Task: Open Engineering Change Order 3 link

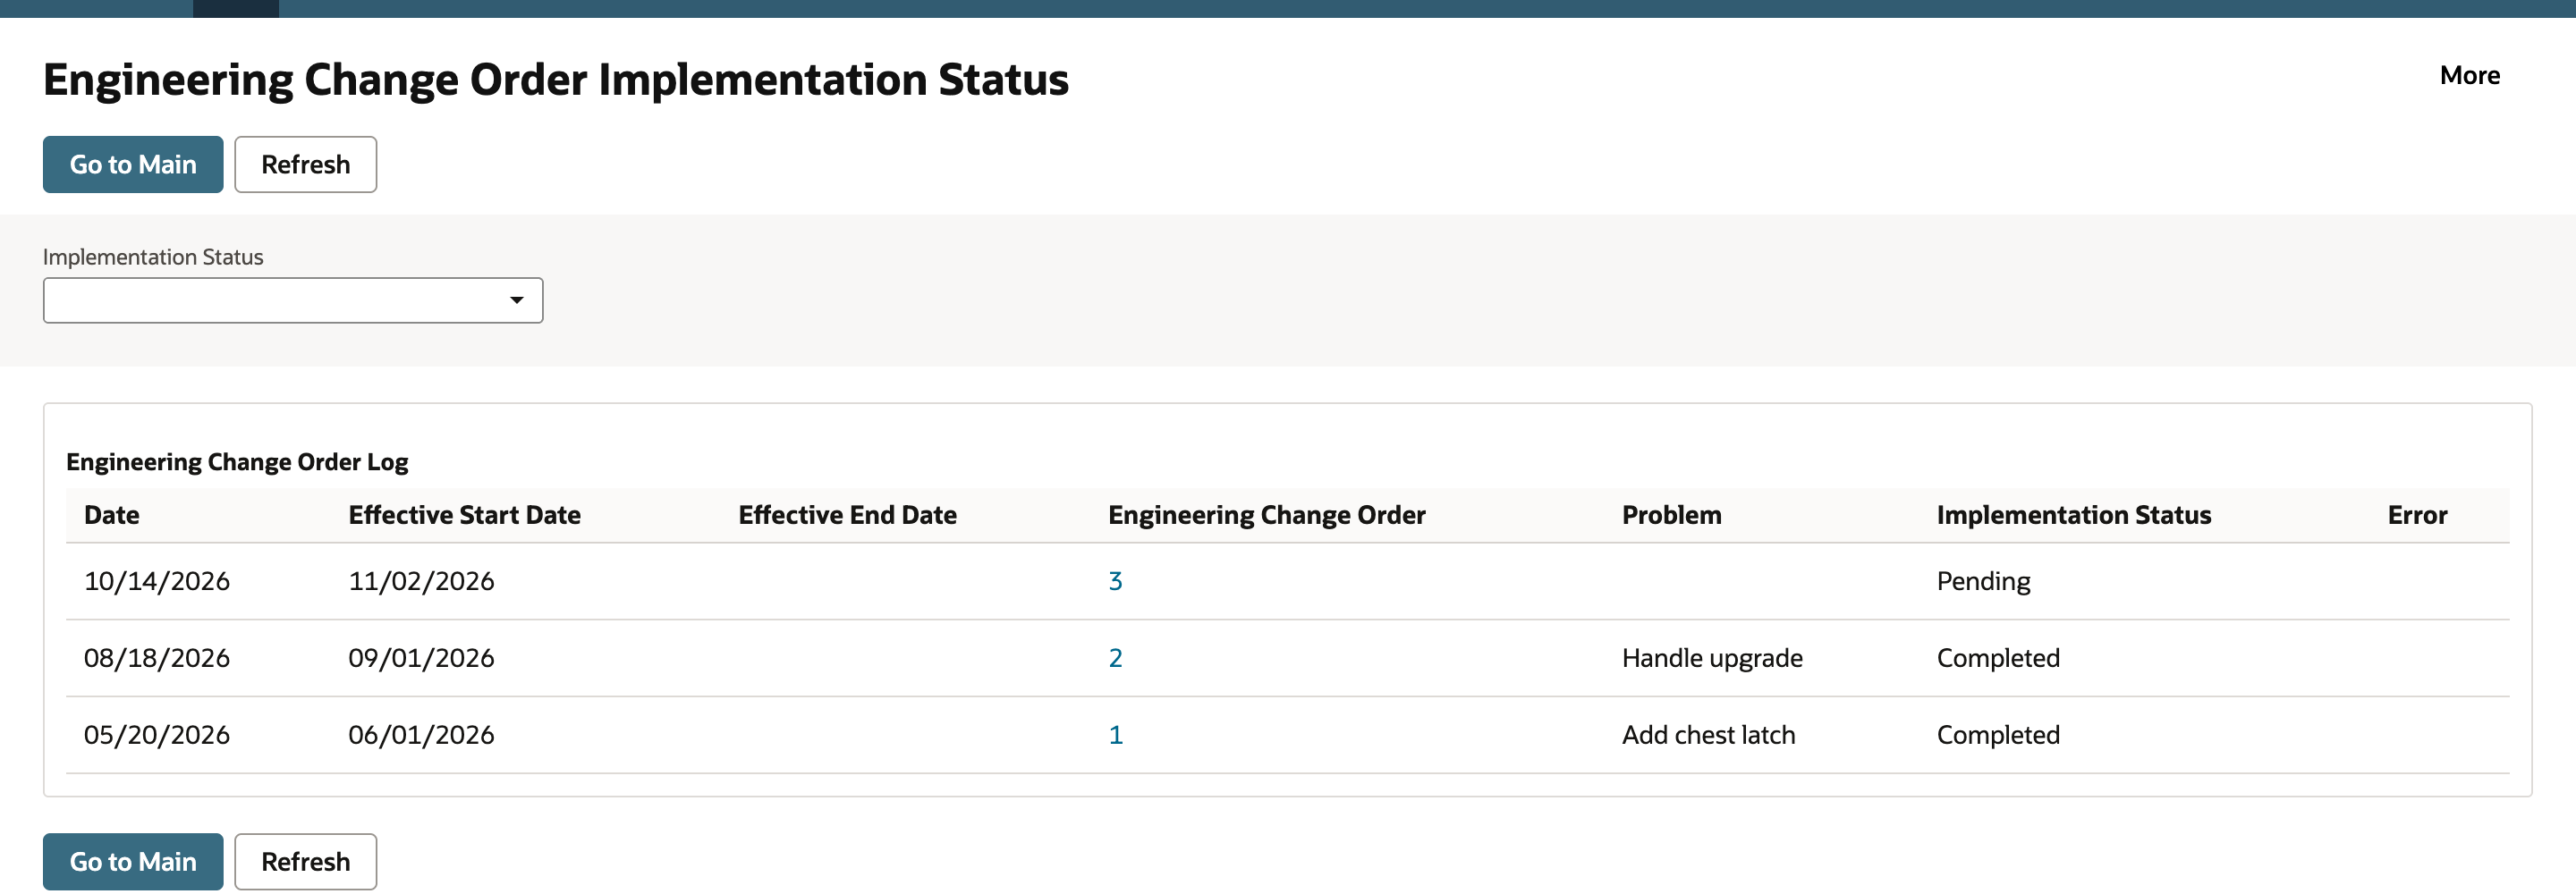Action: [x=1115, y=581]
